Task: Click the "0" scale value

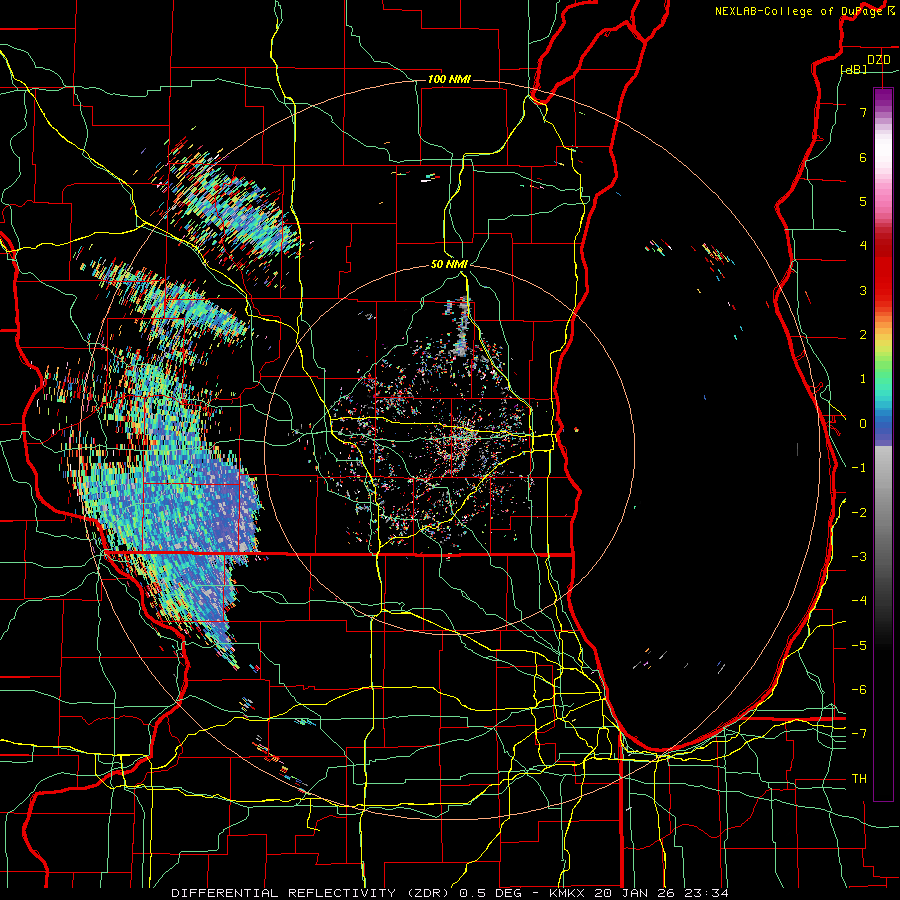Action: [863, 424]
